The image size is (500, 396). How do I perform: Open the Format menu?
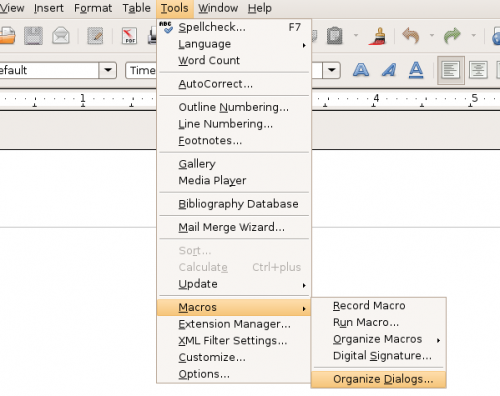[93, 8]
